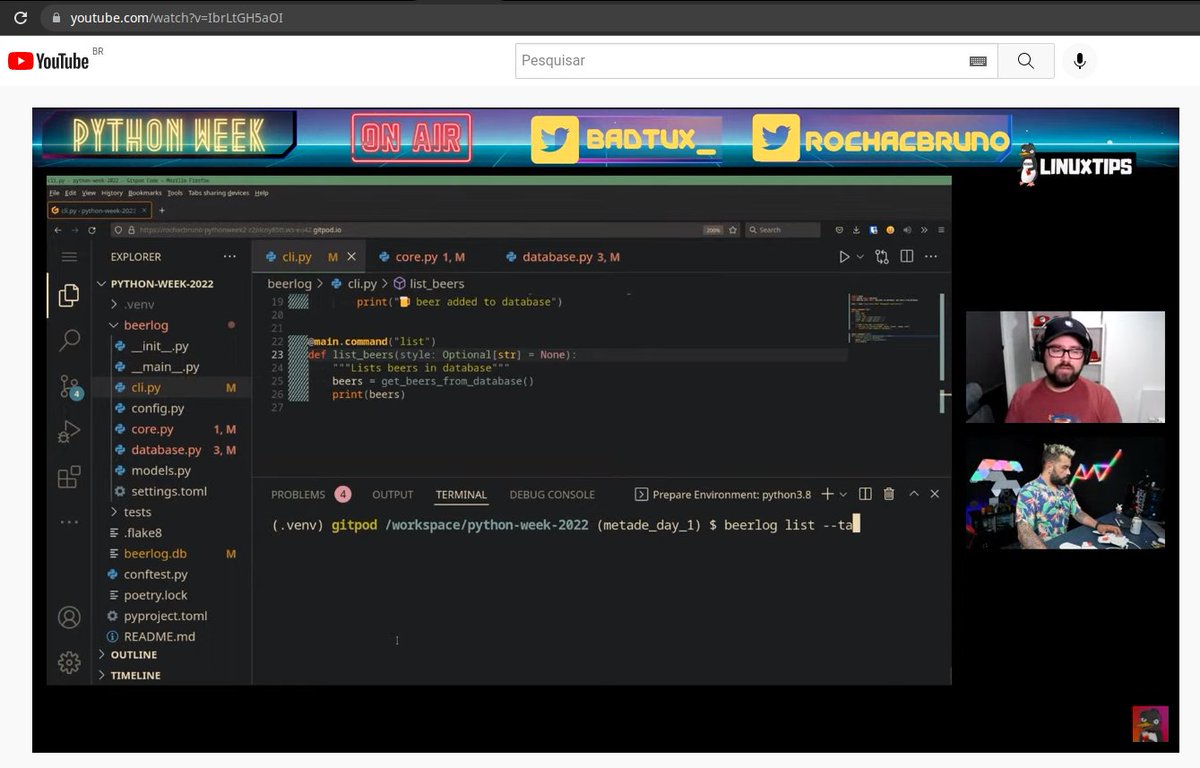Open __init__.py in the explorer
The image size is (1200, 768).
[160, 346]
